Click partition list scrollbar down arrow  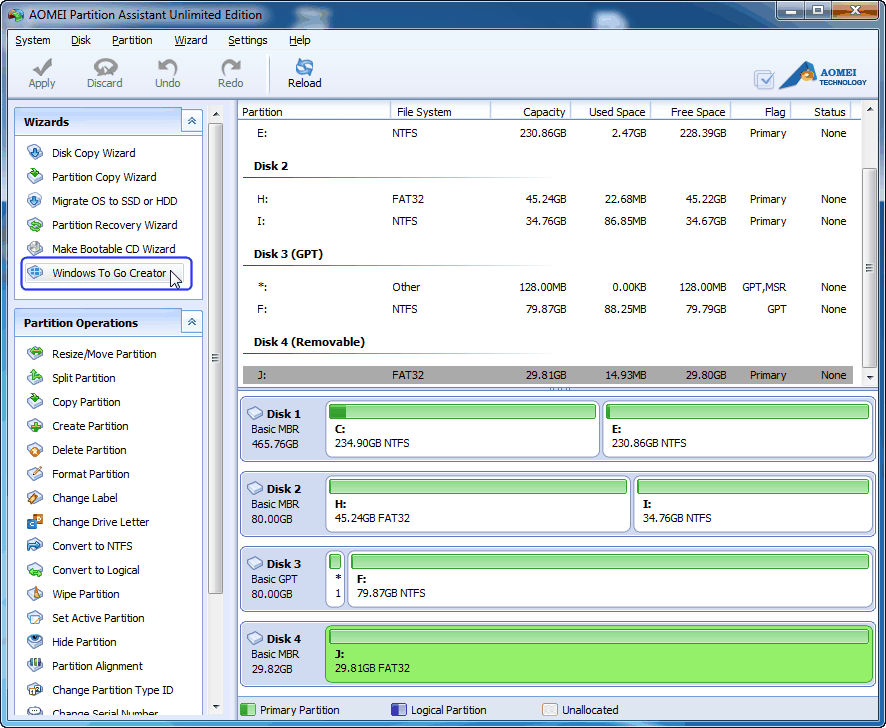[x=870, y=378]
